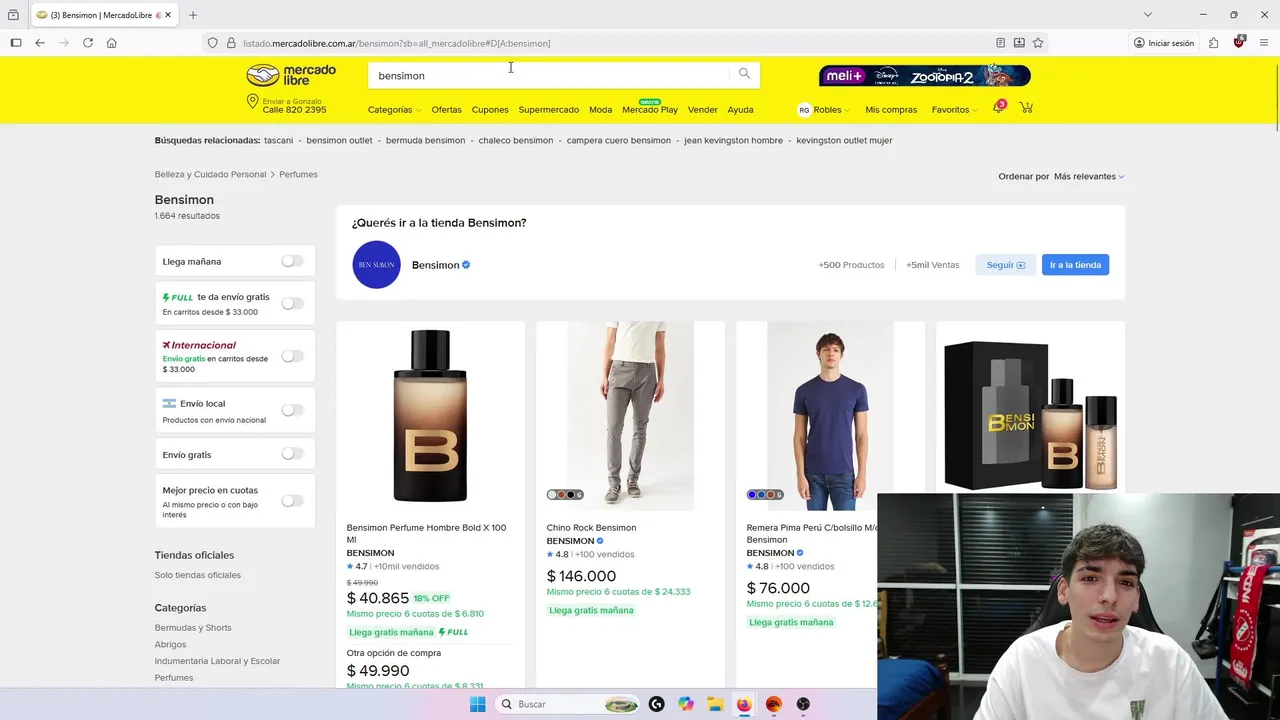Click the Bensimon store logo avatar

pyautogui.click(x=376, y=265)
